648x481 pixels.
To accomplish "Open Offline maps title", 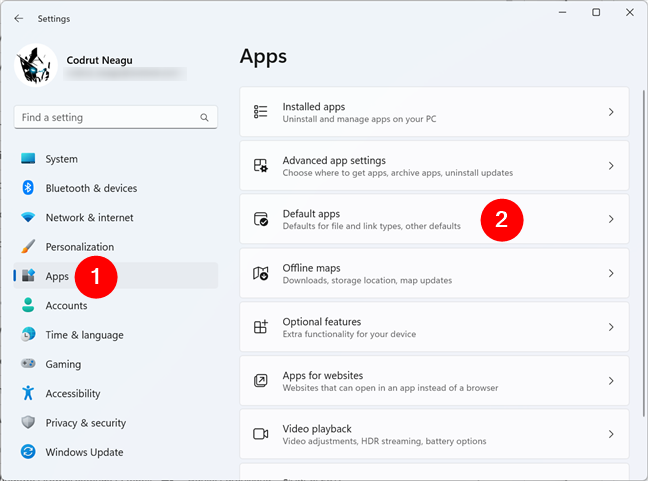I will pyautogui.click(x=311, y=268).
